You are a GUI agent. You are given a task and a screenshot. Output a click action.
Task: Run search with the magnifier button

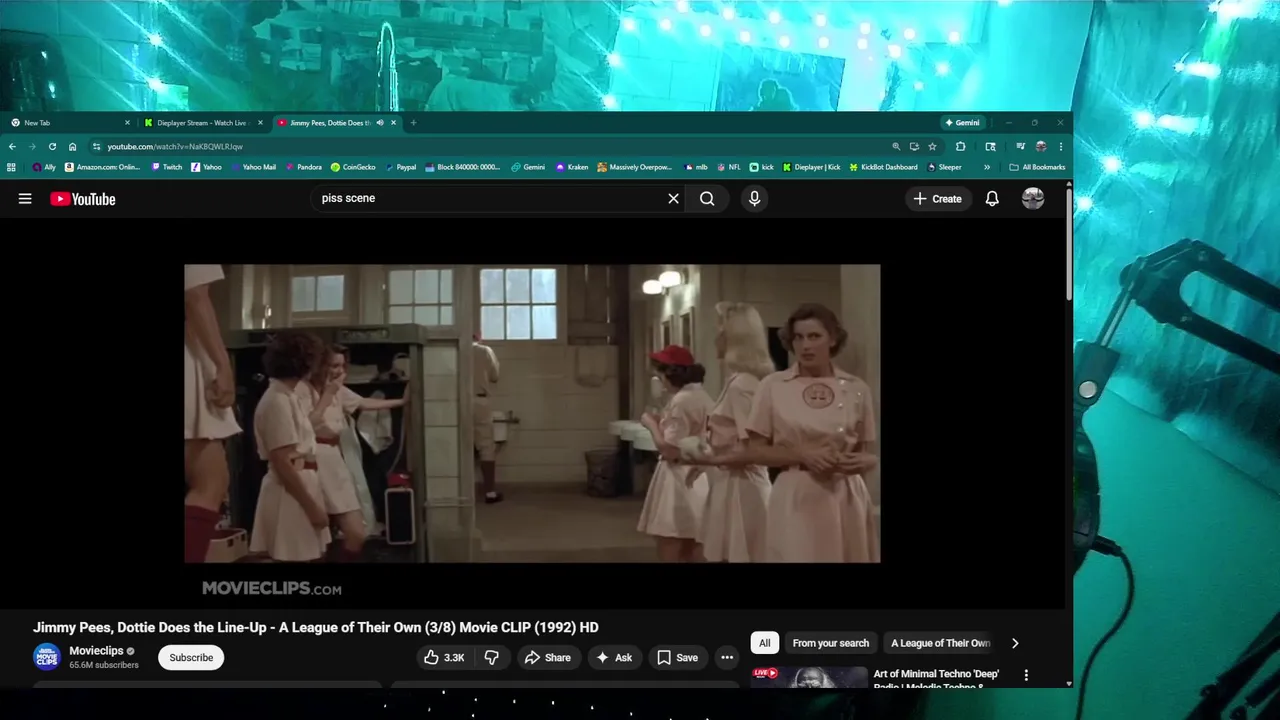pyautogui.click(x=707, y=199)
